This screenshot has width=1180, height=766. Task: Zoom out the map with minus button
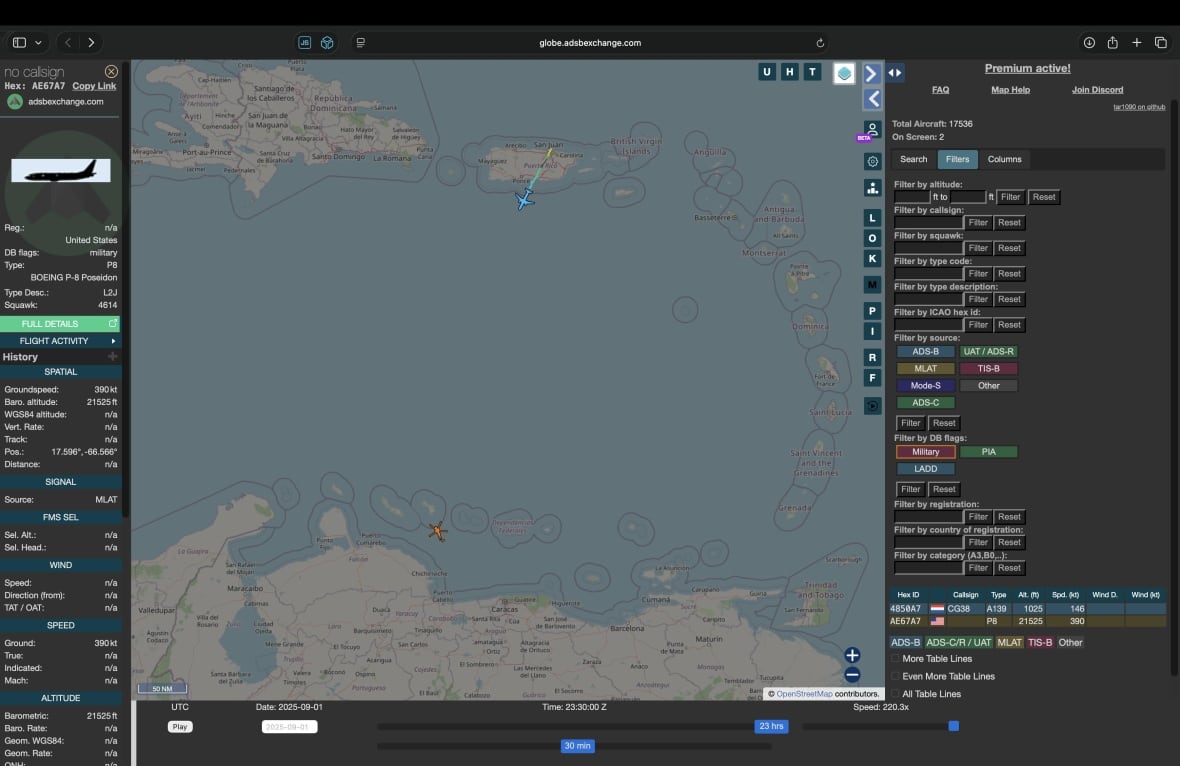tap(852, 675)
